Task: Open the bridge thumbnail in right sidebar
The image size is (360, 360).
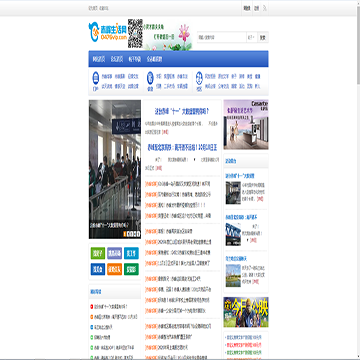Action: (x=233, y=234)
